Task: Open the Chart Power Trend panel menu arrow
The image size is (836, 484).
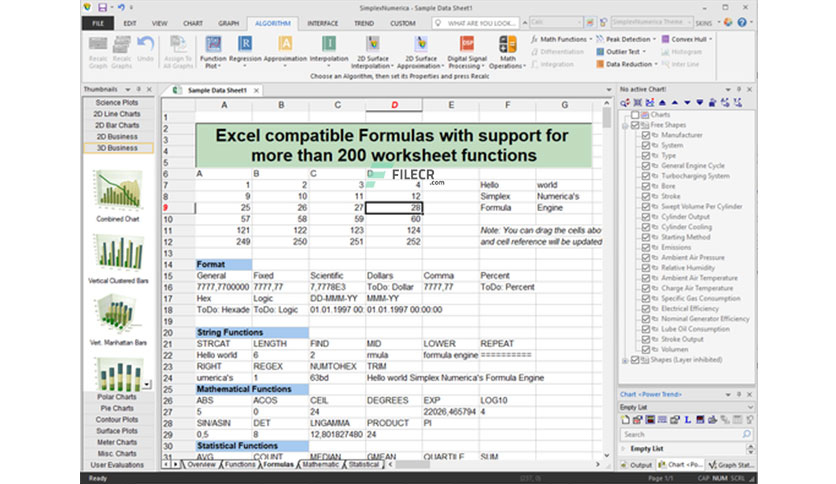Action: coord(728,394)
